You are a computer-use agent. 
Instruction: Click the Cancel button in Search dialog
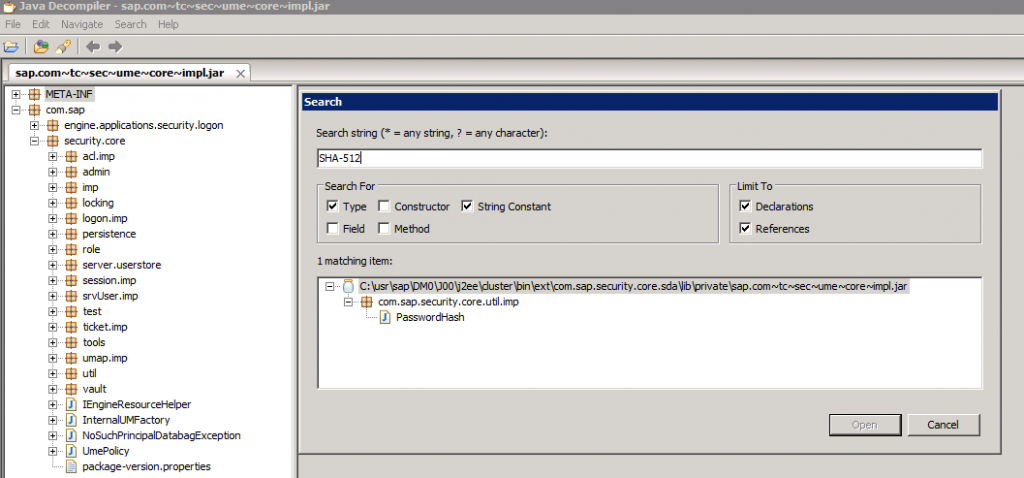pos(943,424)
